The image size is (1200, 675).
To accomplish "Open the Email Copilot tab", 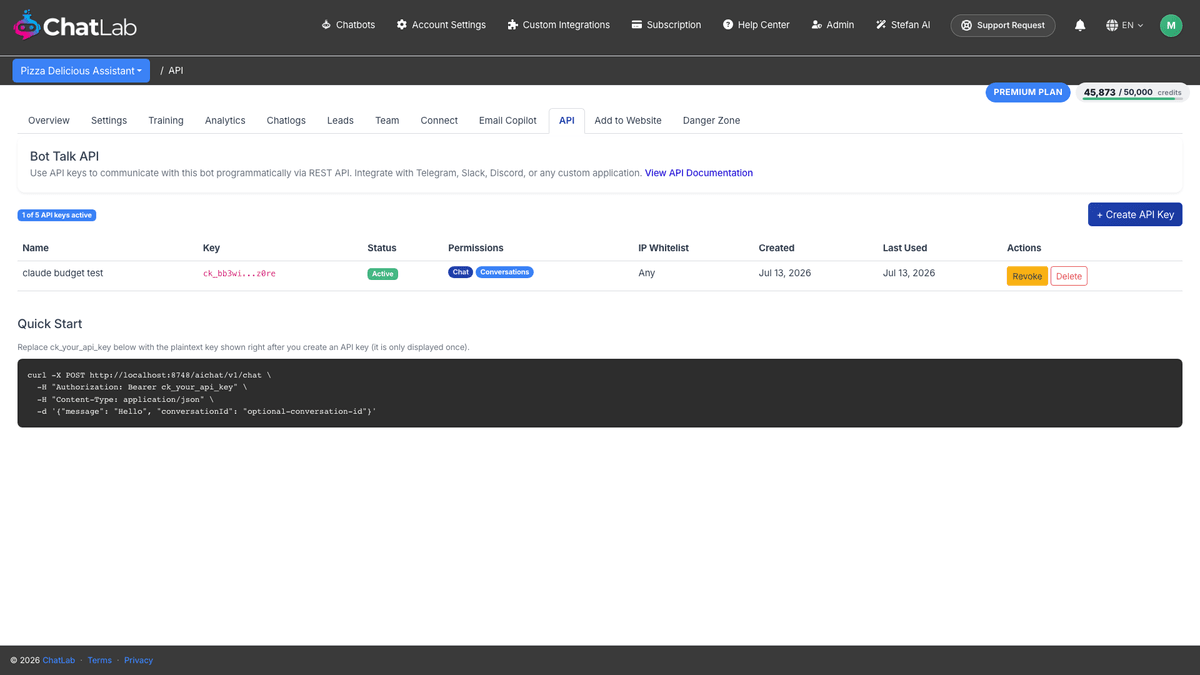I will (508, 120).
